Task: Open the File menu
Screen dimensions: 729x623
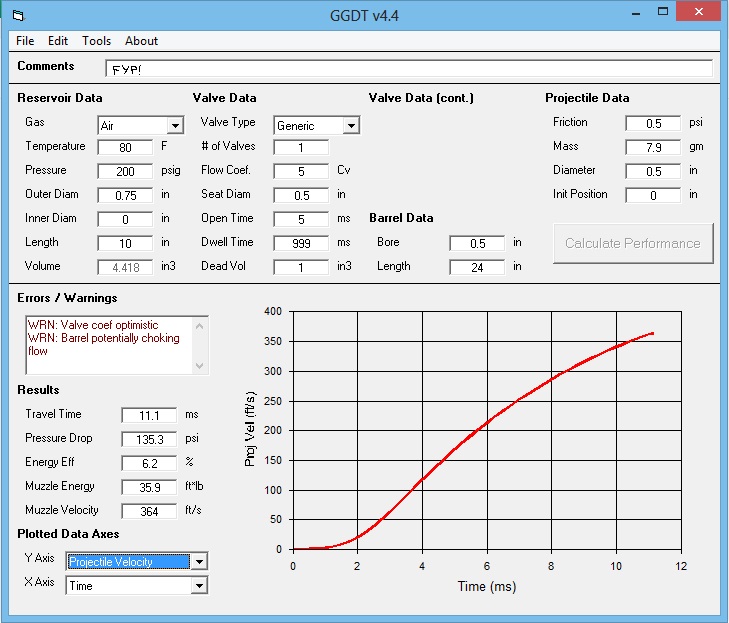Action: 25,41
